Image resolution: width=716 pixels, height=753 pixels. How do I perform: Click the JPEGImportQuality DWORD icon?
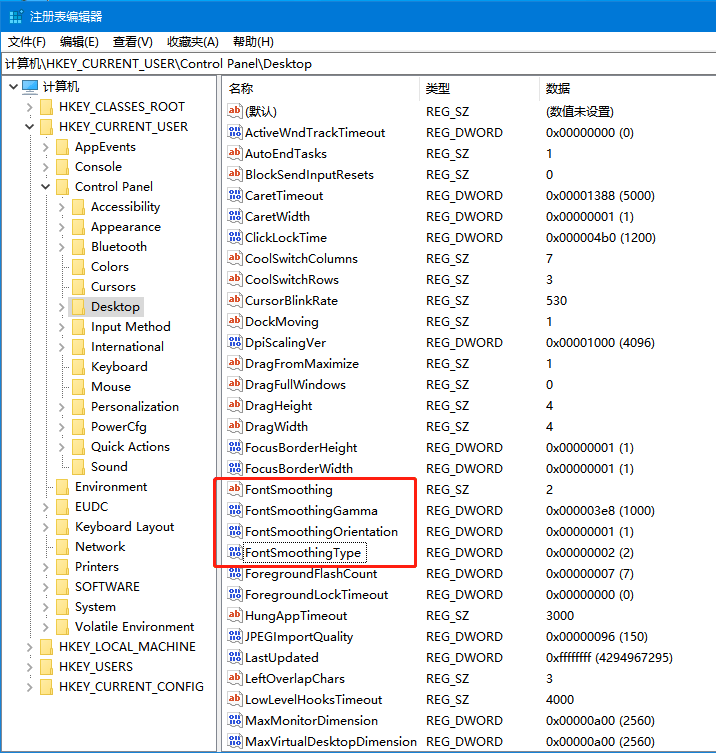pos(235,637)
